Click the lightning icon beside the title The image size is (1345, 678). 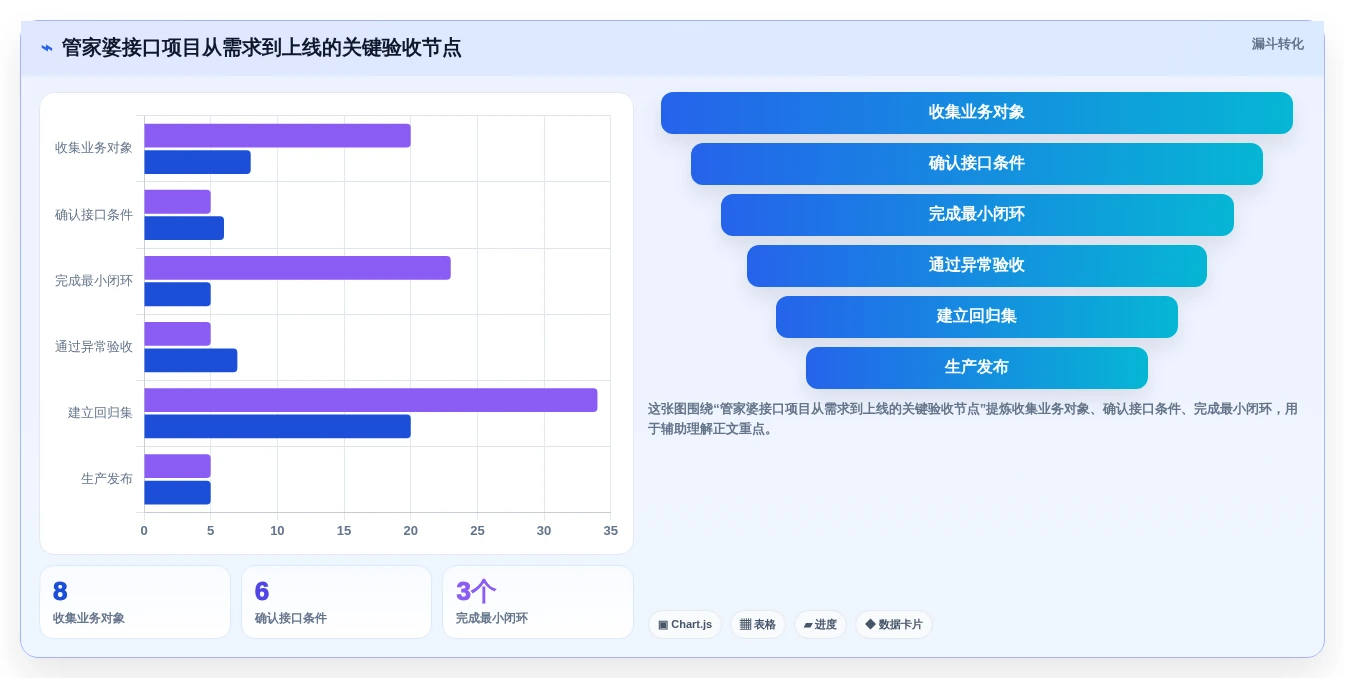pos(47,48)
